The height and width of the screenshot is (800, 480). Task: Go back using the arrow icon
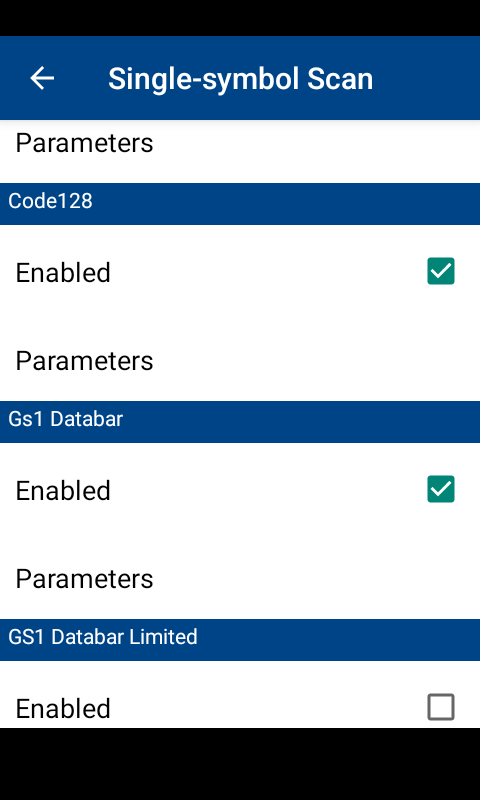pyautogui.click(x=42, y=78)
